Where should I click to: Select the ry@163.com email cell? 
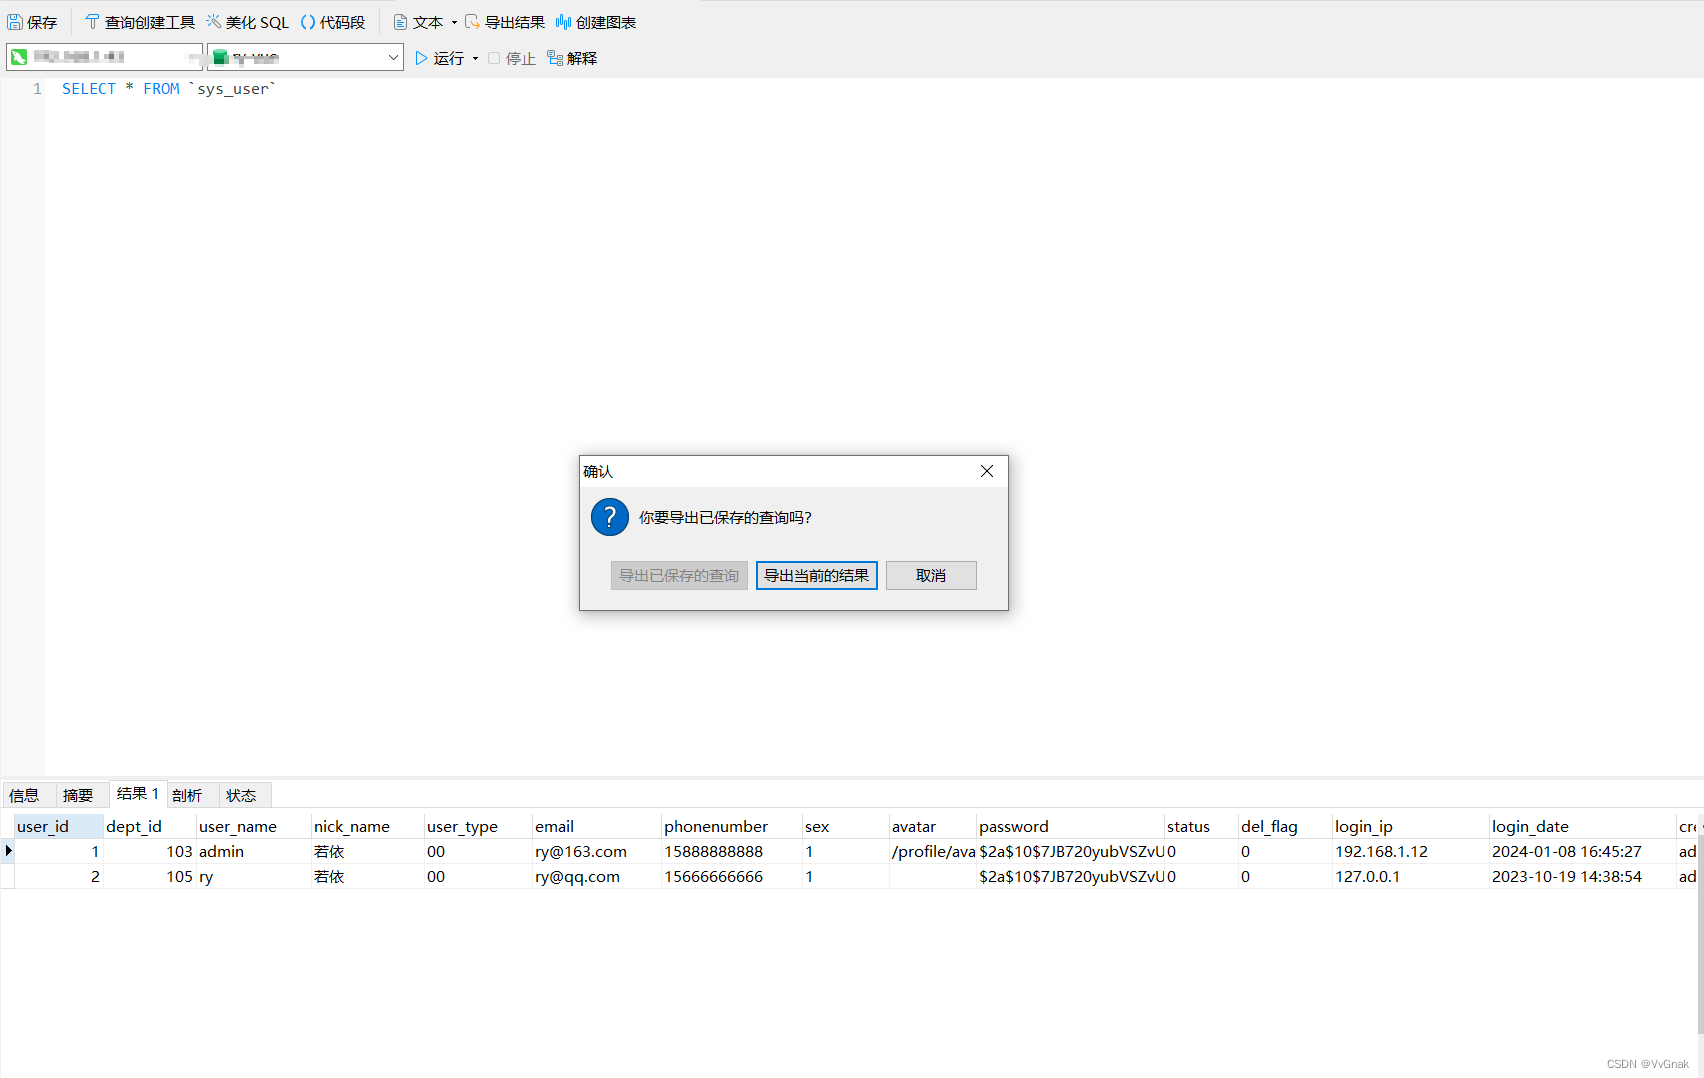[x=595, y=851]
